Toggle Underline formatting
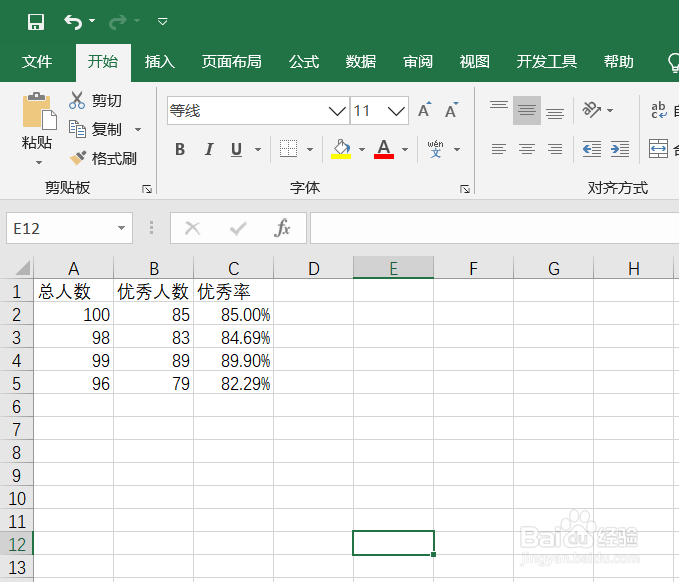679x582 pixels. tap(236, 149)
